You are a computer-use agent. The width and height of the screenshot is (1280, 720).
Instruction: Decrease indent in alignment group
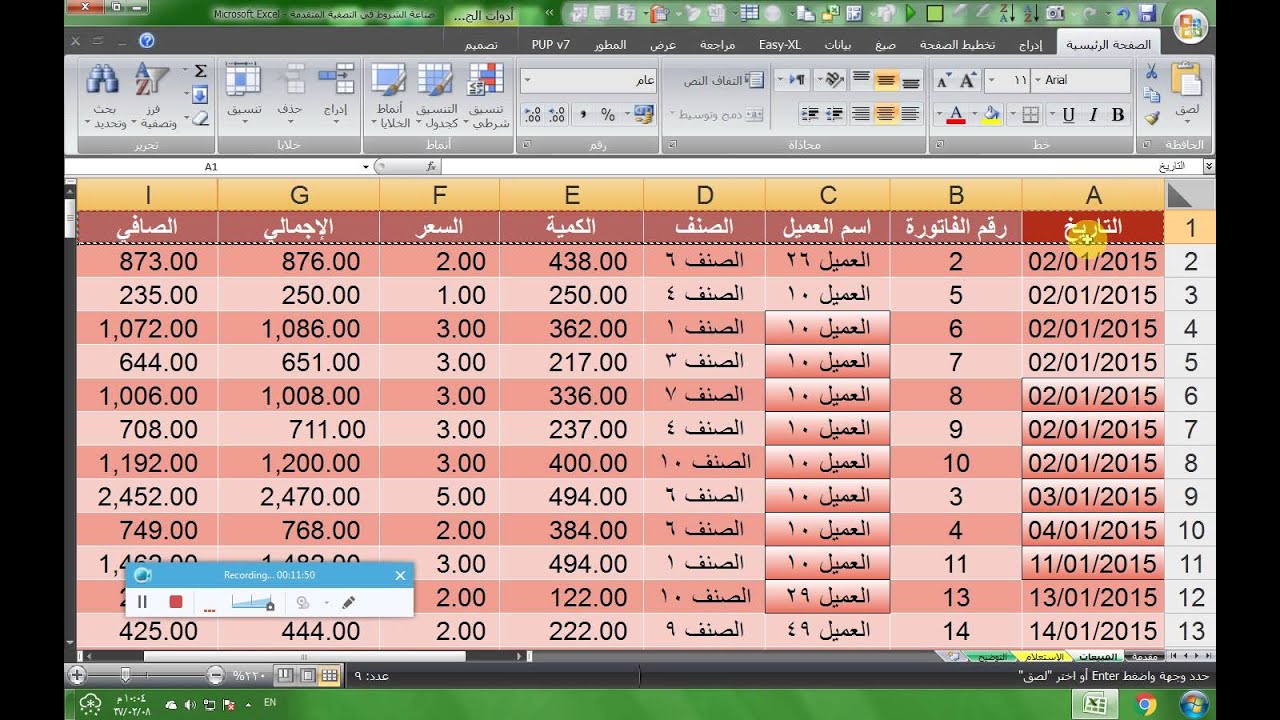point(834,115)
